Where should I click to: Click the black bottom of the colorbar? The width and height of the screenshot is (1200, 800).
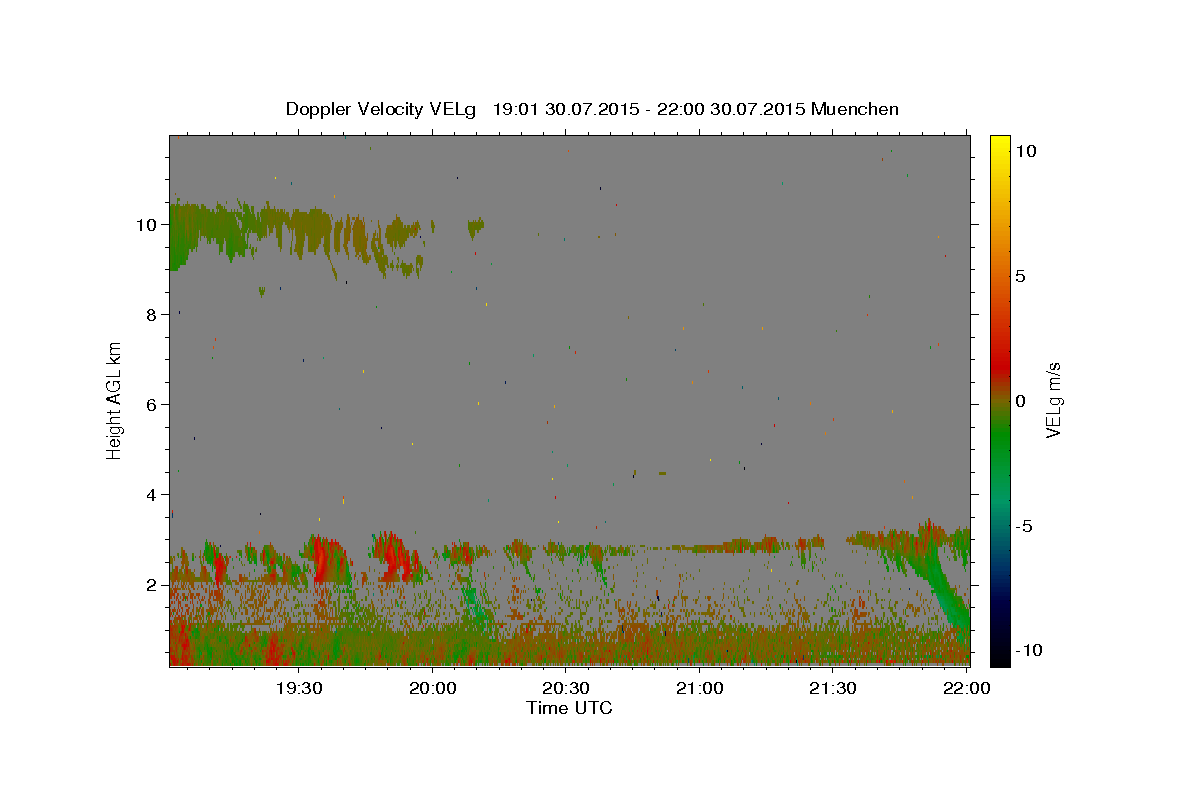tap(1000, 655)
